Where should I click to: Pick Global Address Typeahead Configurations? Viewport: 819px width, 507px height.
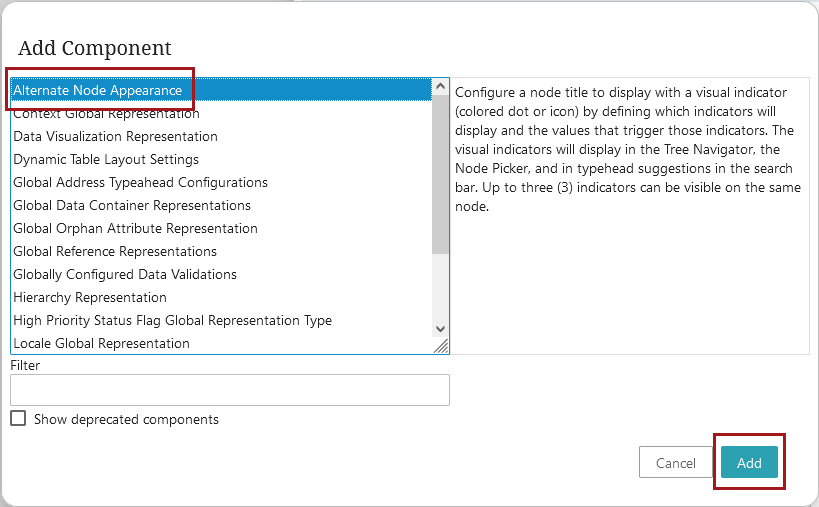tap(221, 182)
